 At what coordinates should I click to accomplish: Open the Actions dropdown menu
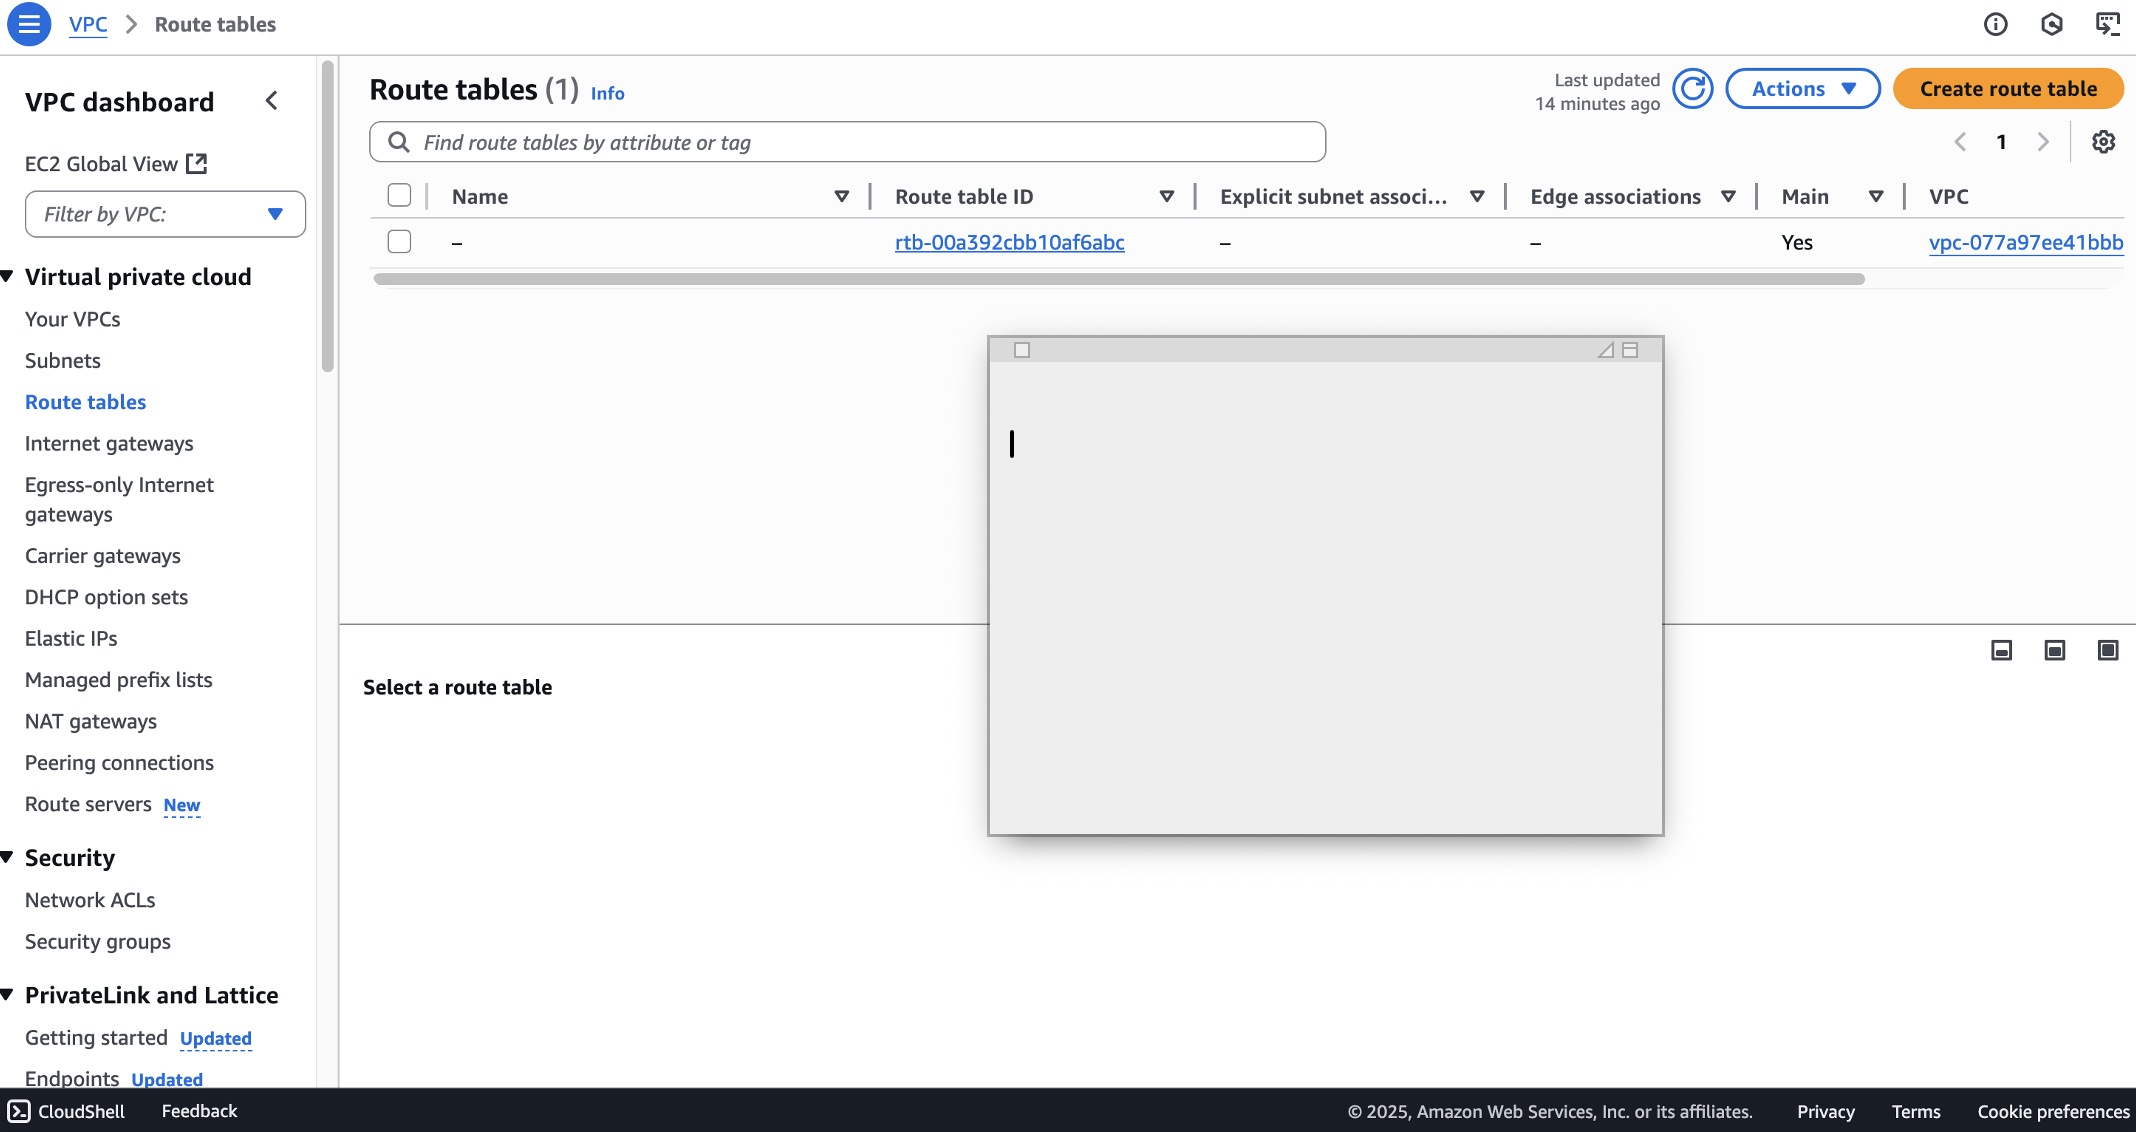pos(1802,89)
